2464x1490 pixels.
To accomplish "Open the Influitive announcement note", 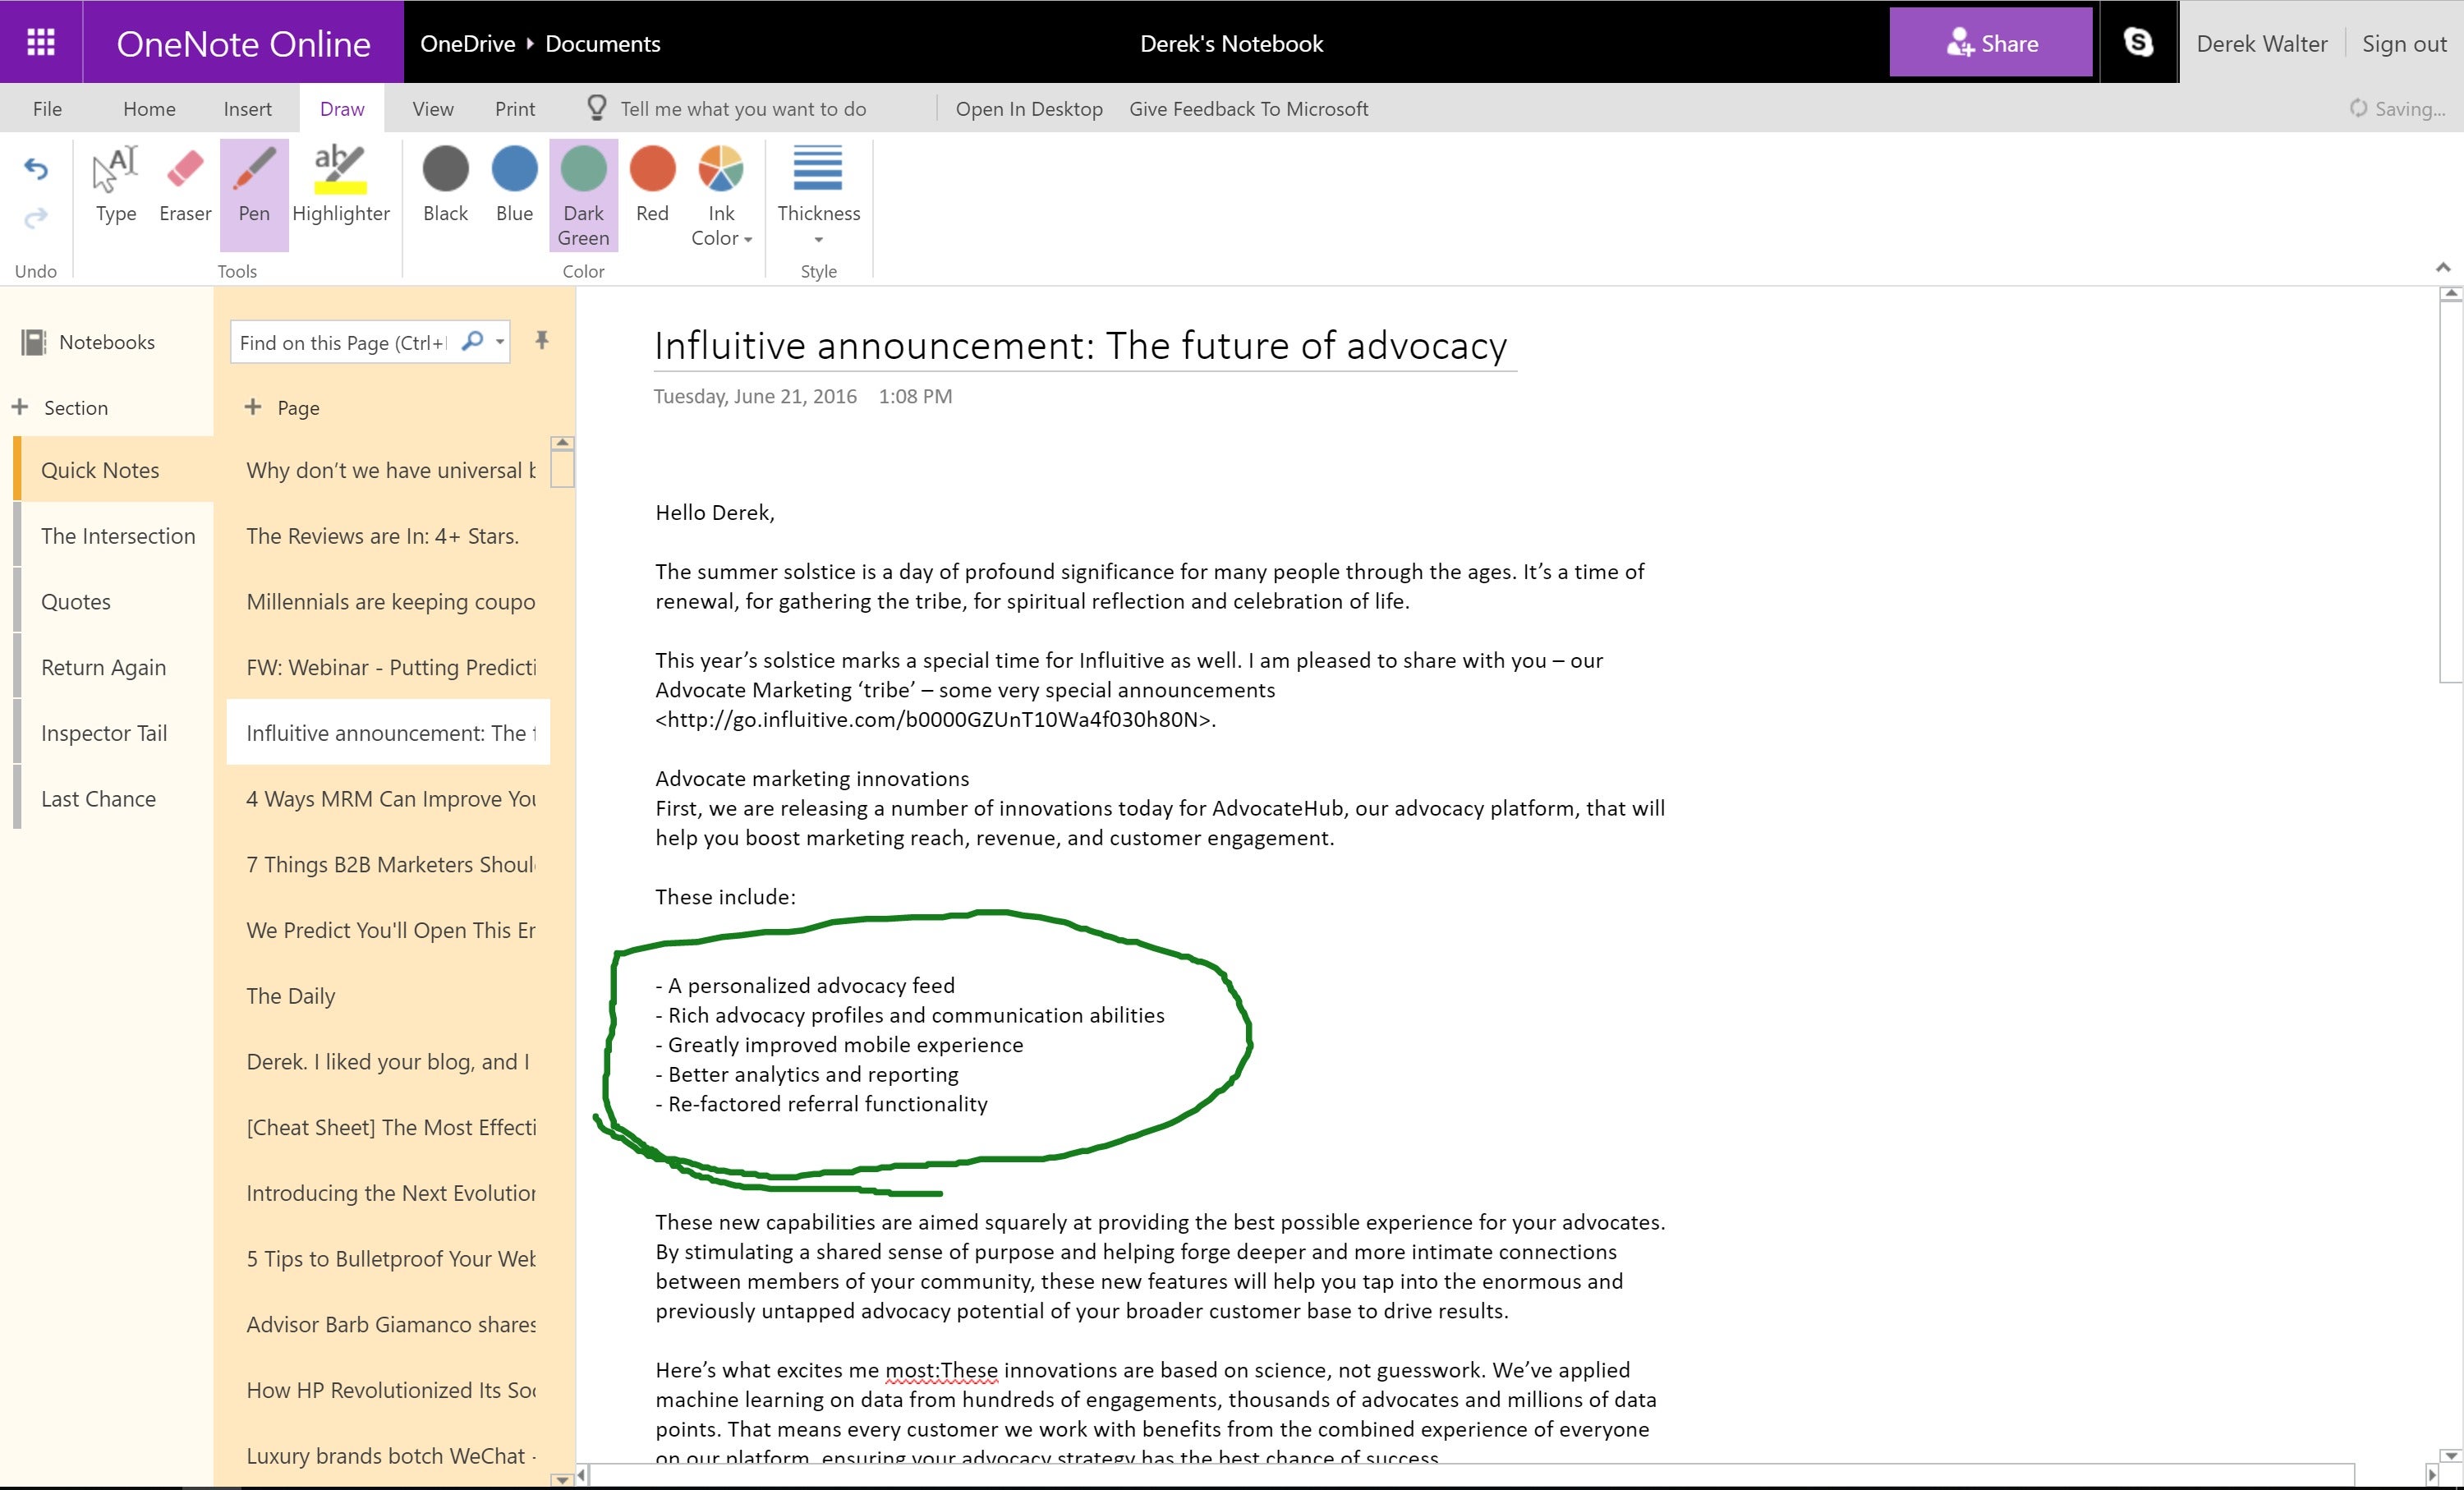I will [389, 732].
